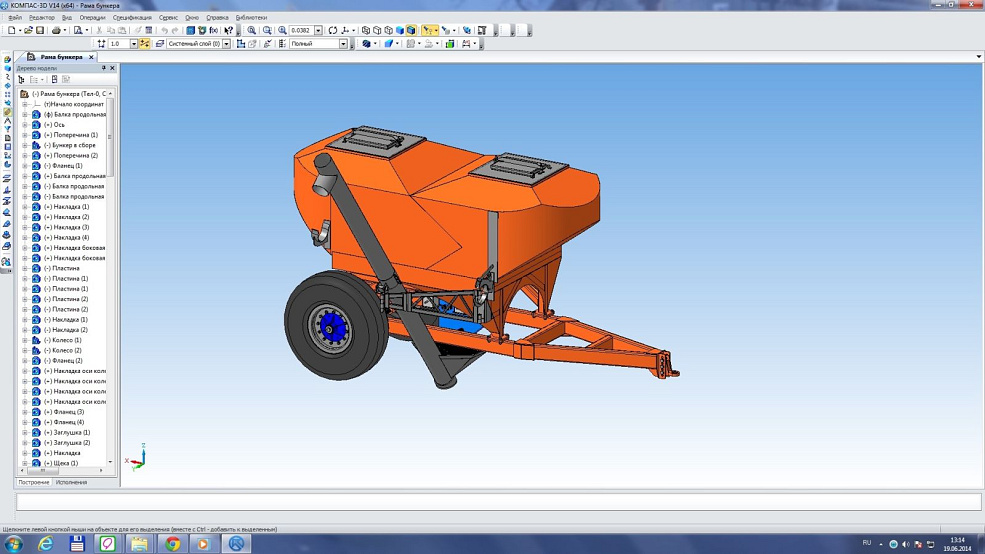Select the shaded with edges display mode

(411, 30)
